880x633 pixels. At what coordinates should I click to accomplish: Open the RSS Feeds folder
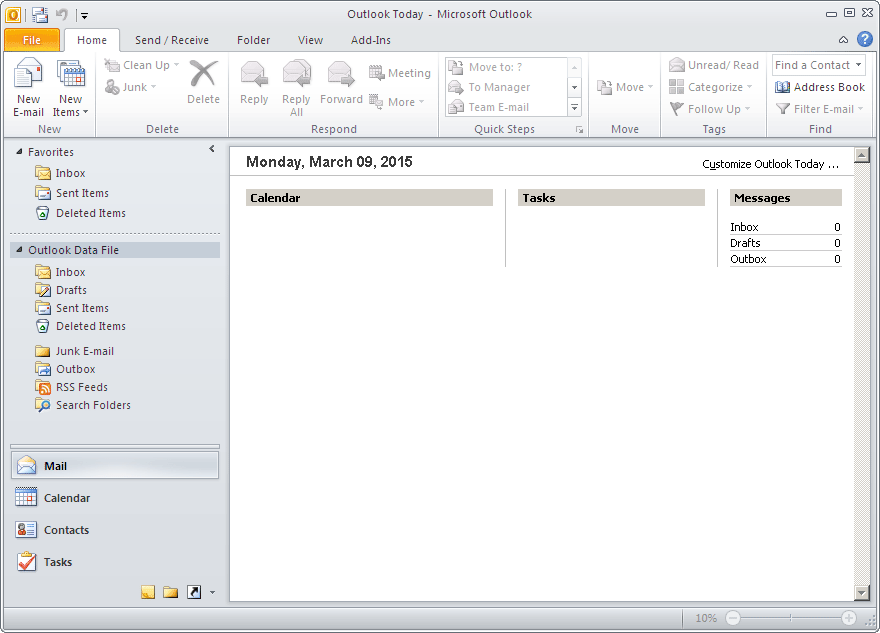pos(71,387)
